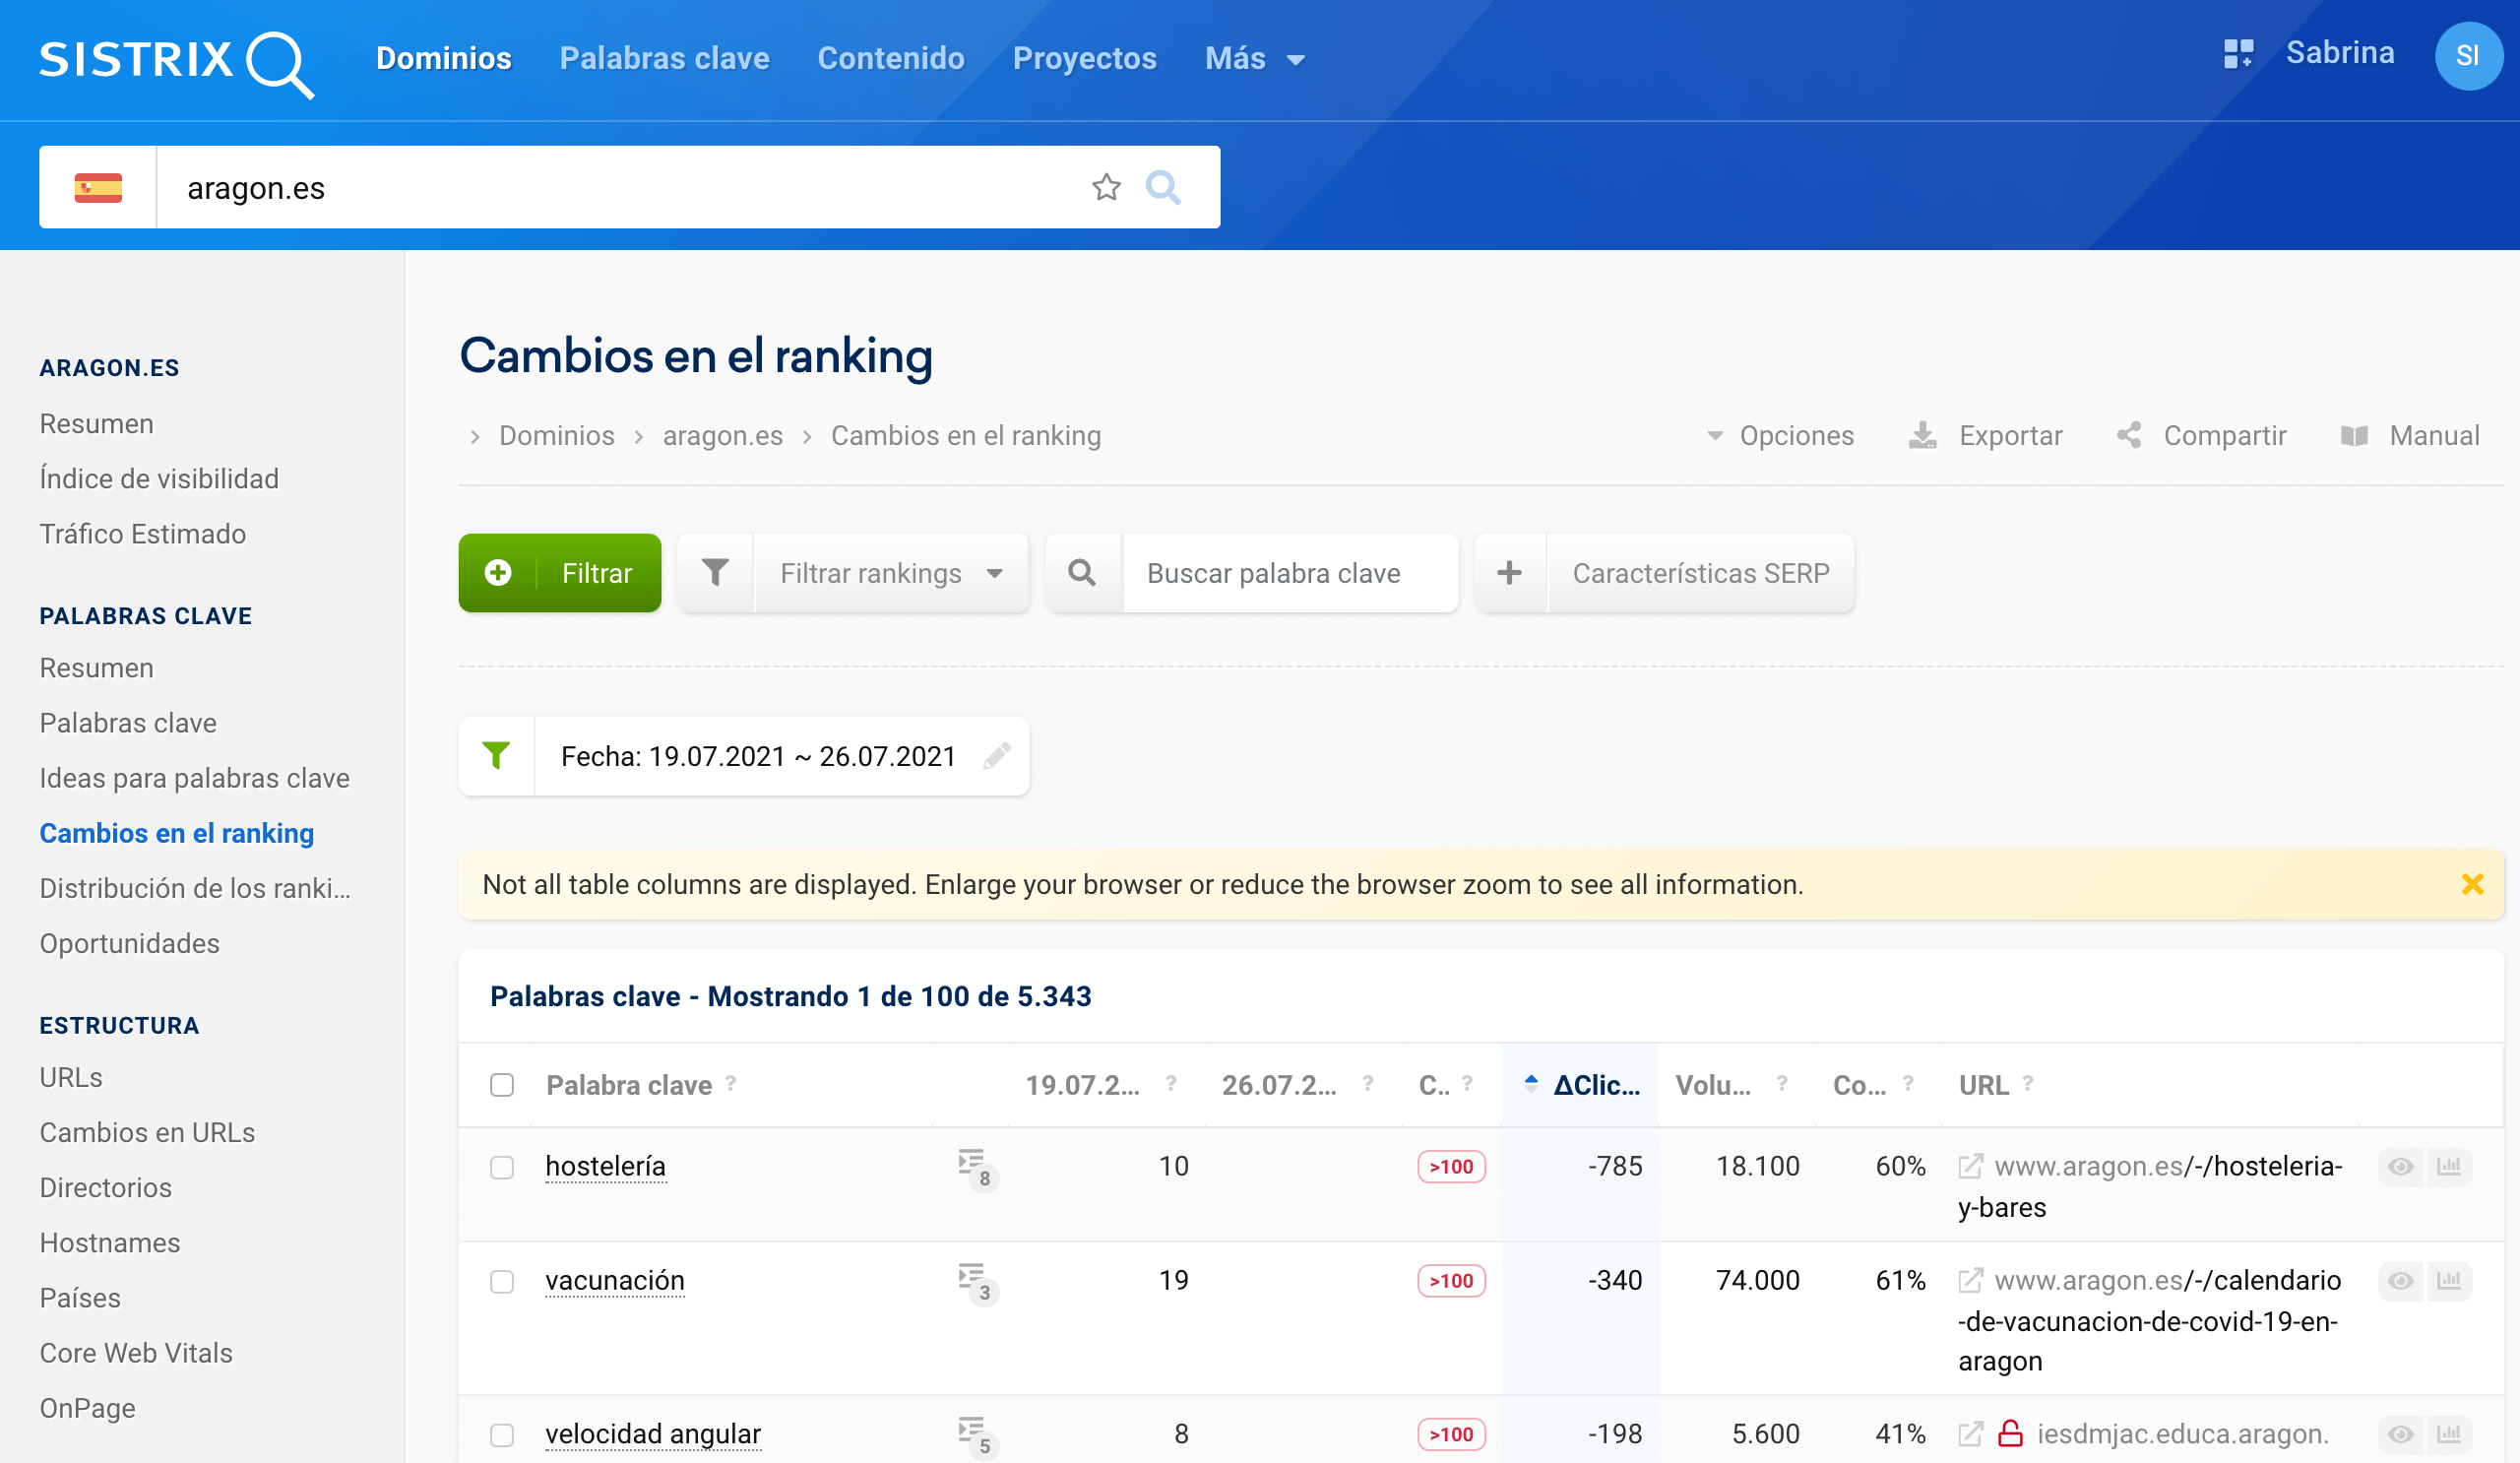Open the Más dropdown menu
This screenshot has width=2520, height=1463.
point(1254,59)
